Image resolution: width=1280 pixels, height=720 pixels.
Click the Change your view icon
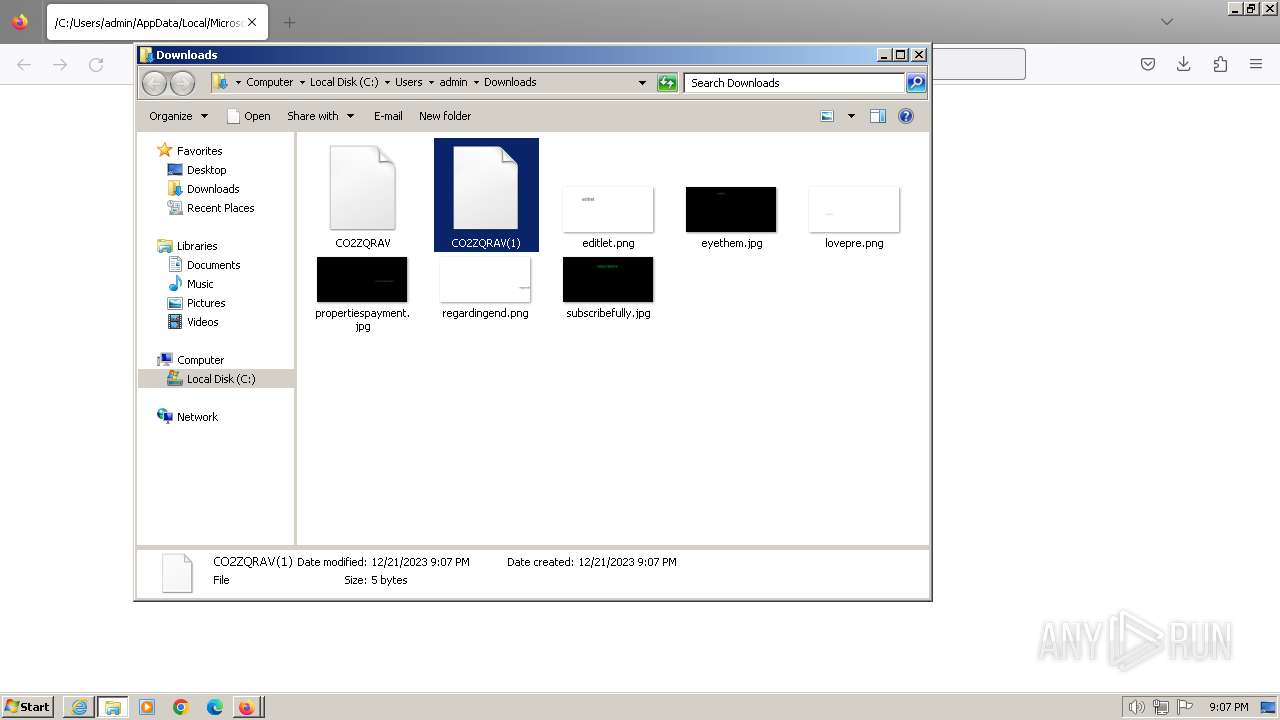click(x=827, y=116)
